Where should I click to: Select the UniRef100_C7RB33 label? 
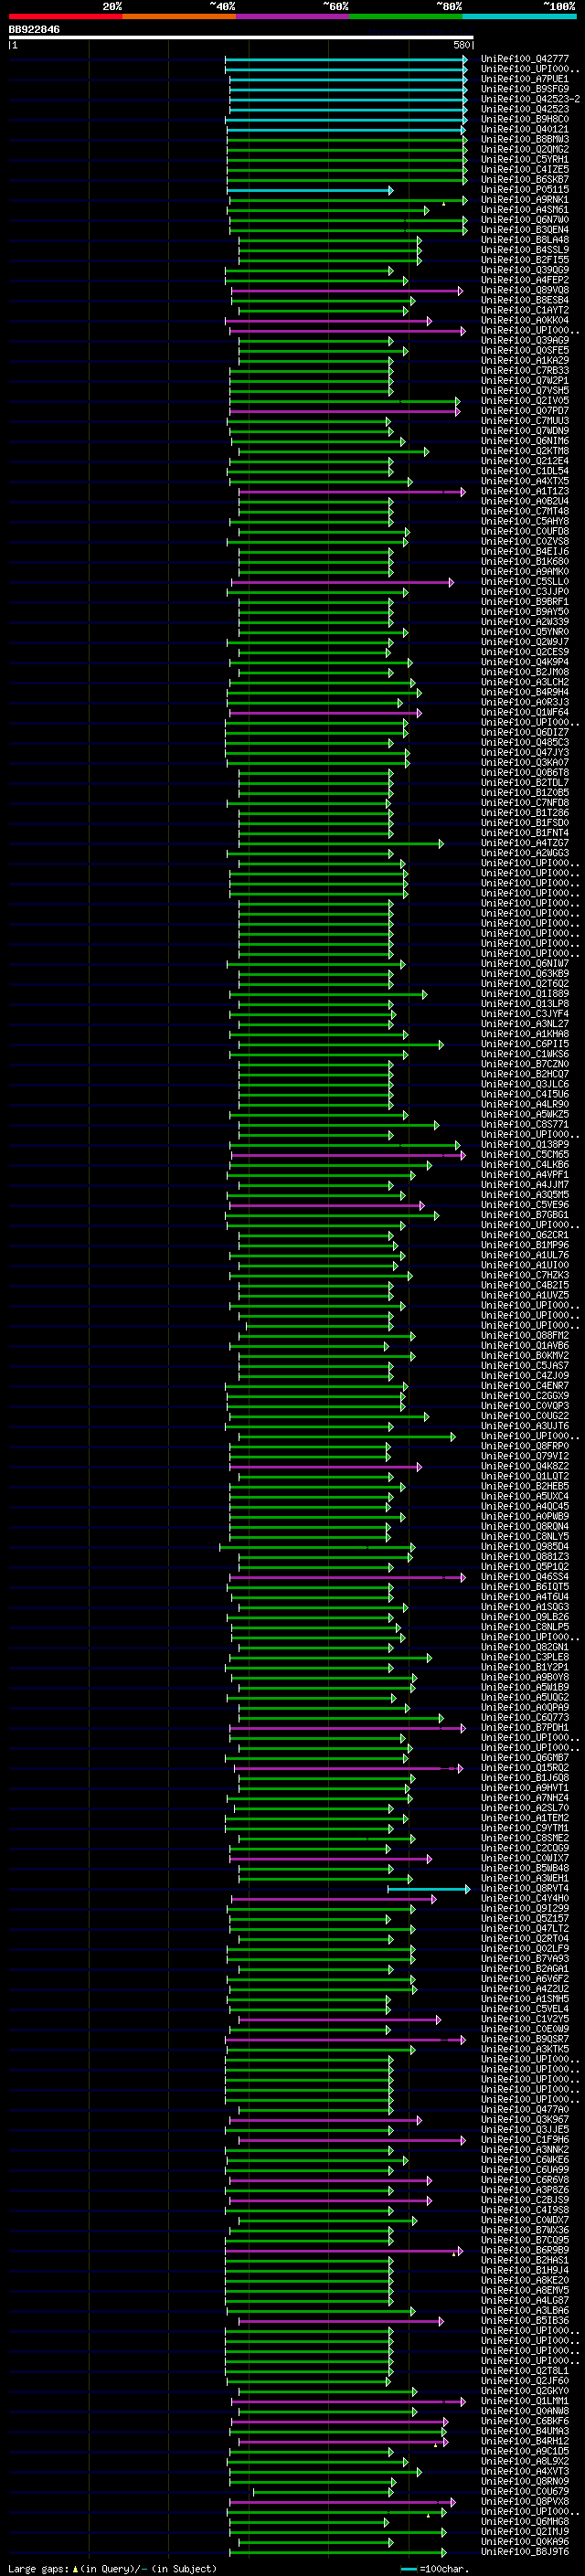(x=525, y=371)
